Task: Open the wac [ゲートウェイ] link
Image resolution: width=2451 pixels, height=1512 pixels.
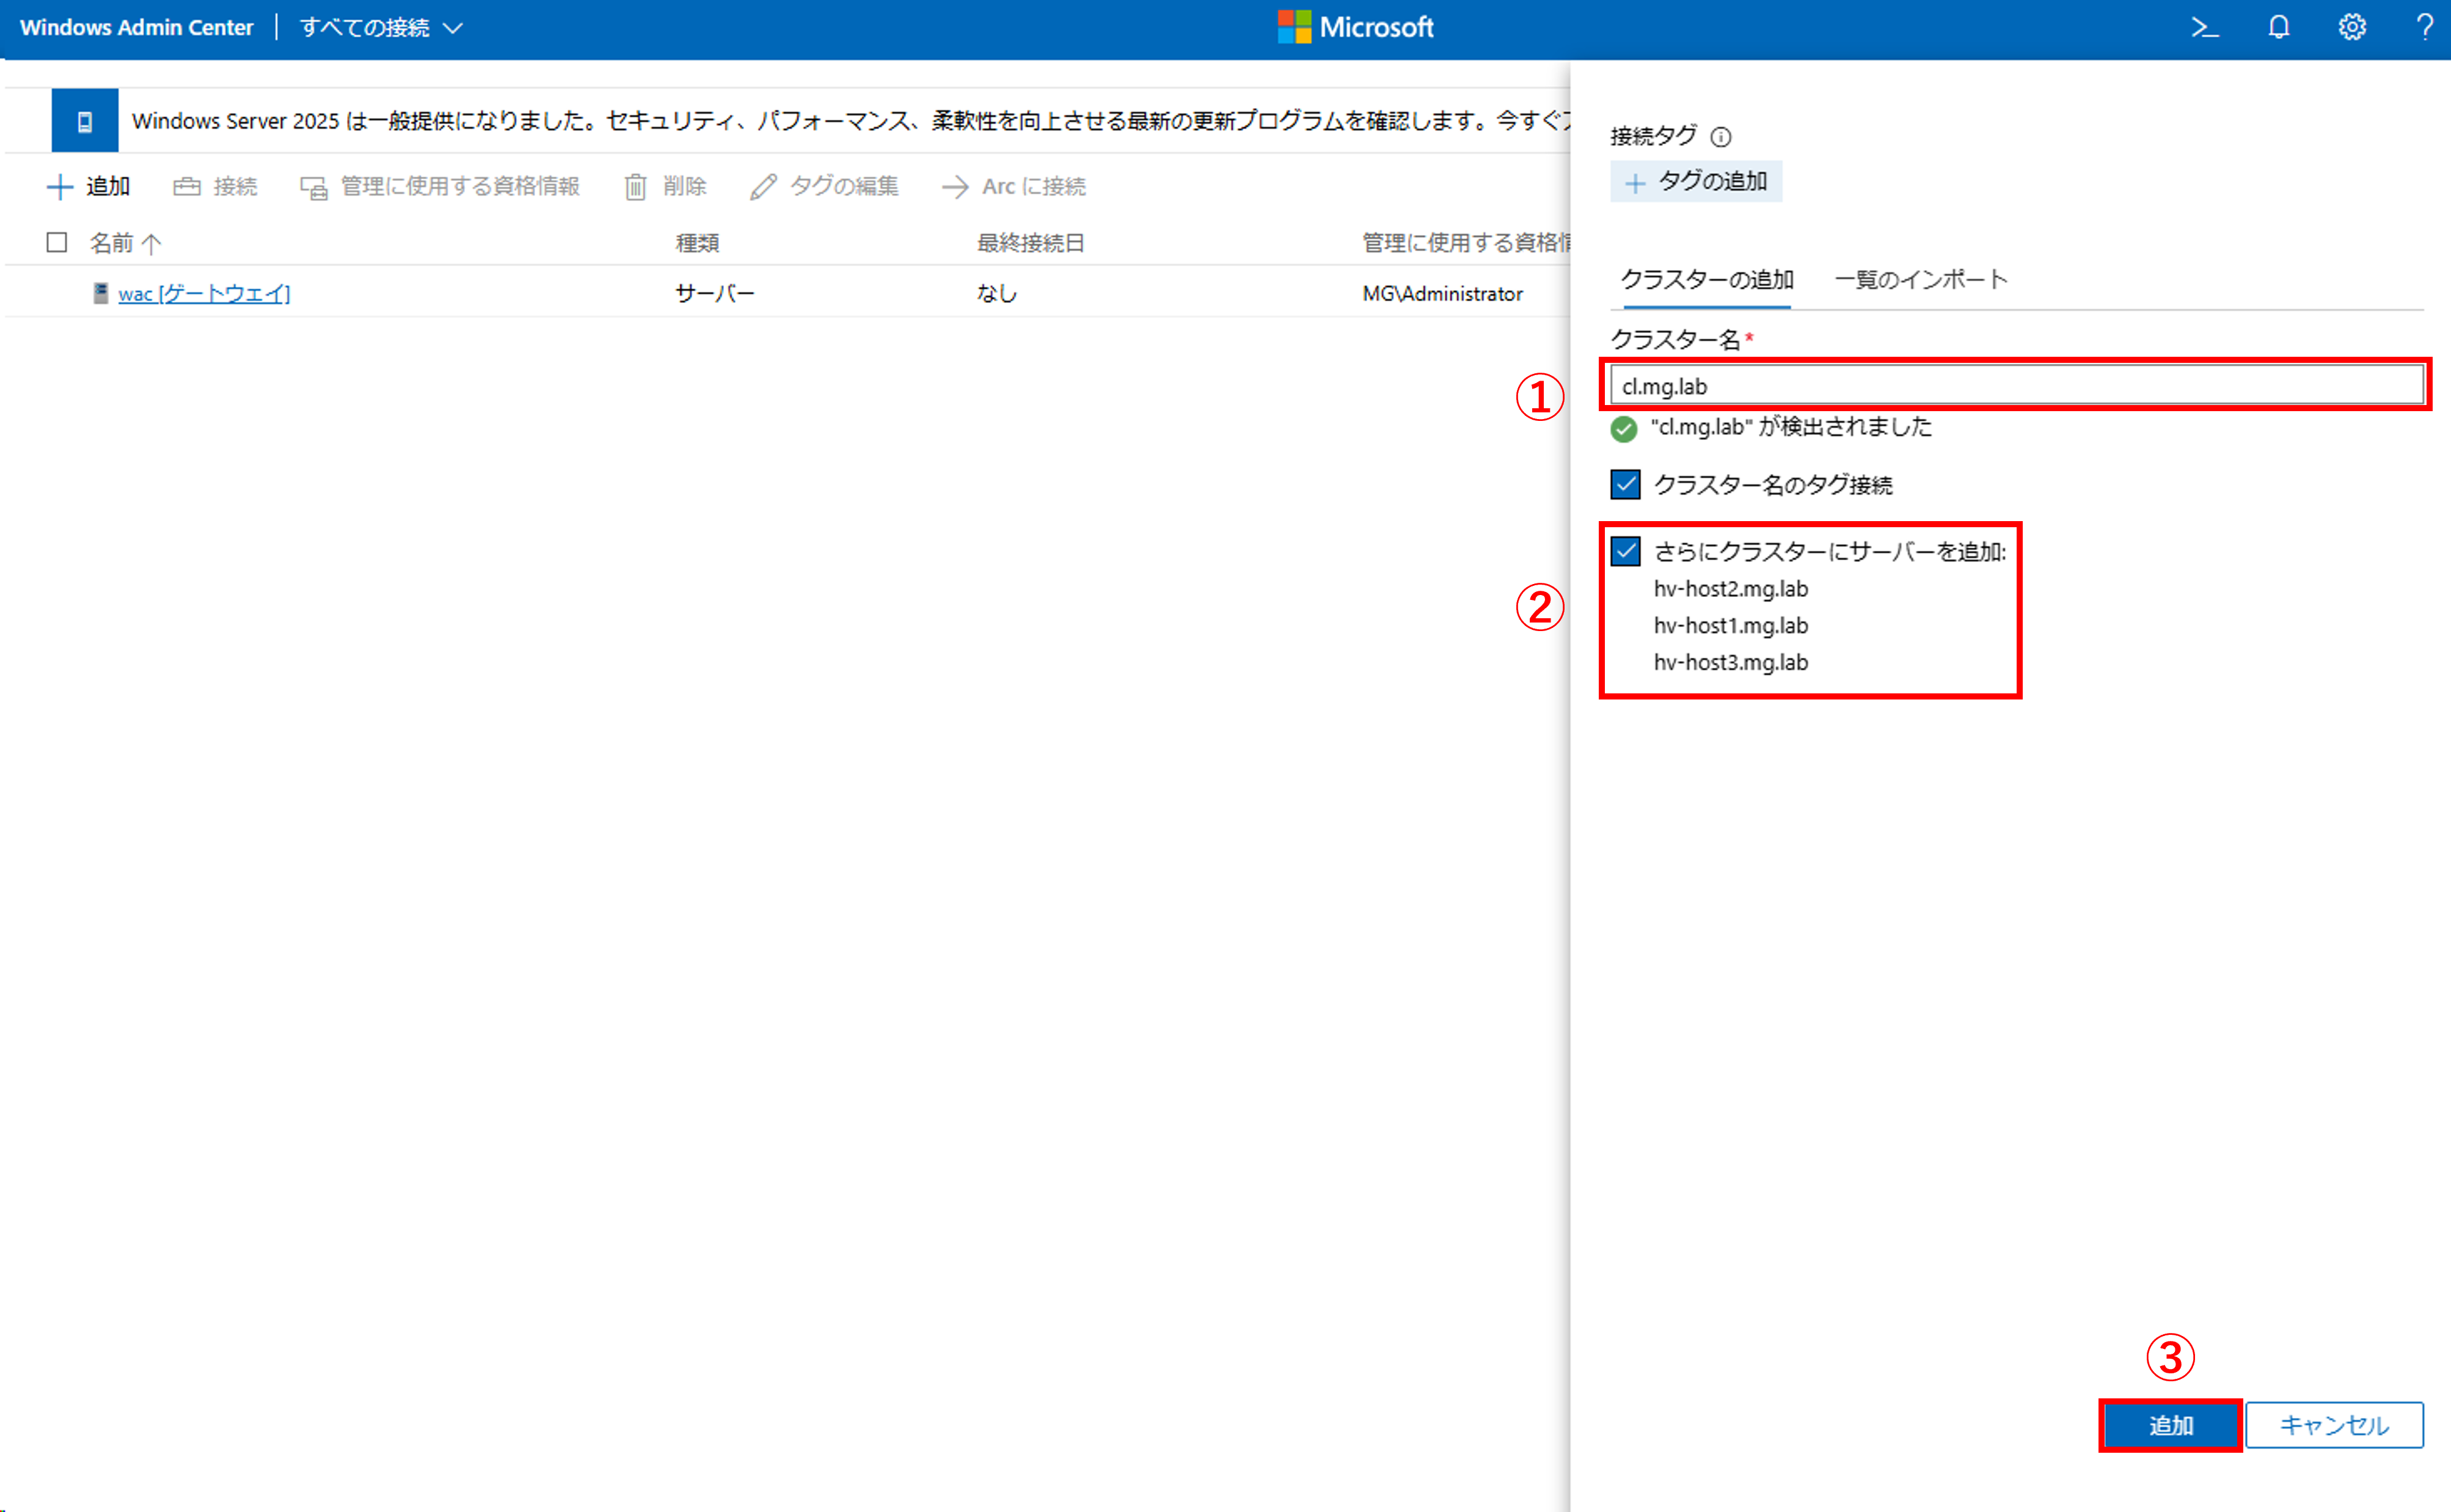Action: pos(204,293)
